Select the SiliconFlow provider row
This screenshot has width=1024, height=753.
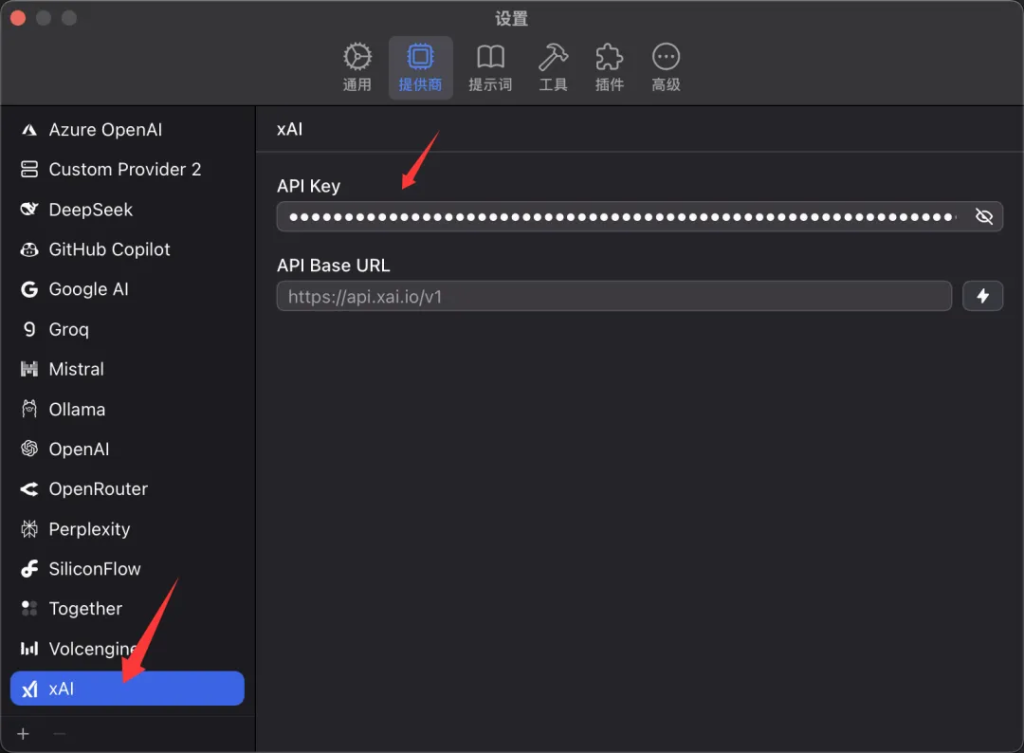(x=127, y=569)
